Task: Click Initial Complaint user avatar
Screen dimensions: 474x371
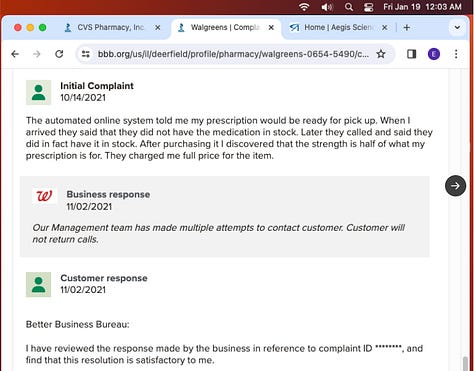Action: (x=39, y=92)
